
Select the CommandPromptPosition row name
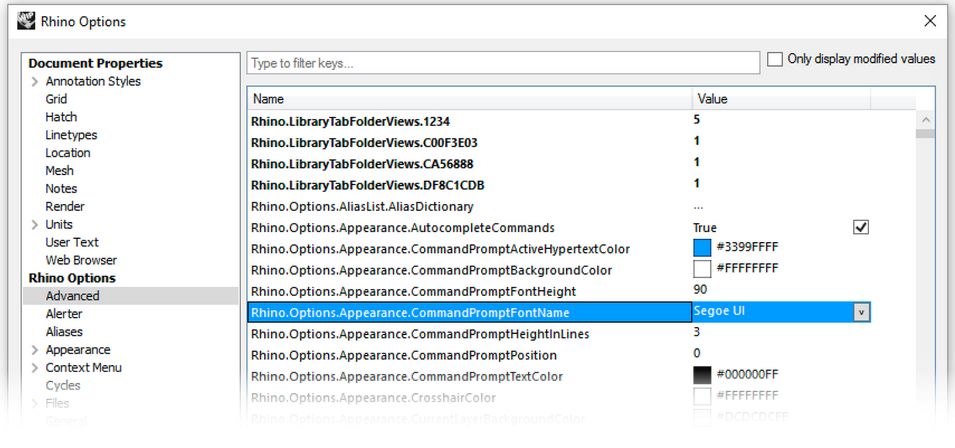tap(404, 355)
